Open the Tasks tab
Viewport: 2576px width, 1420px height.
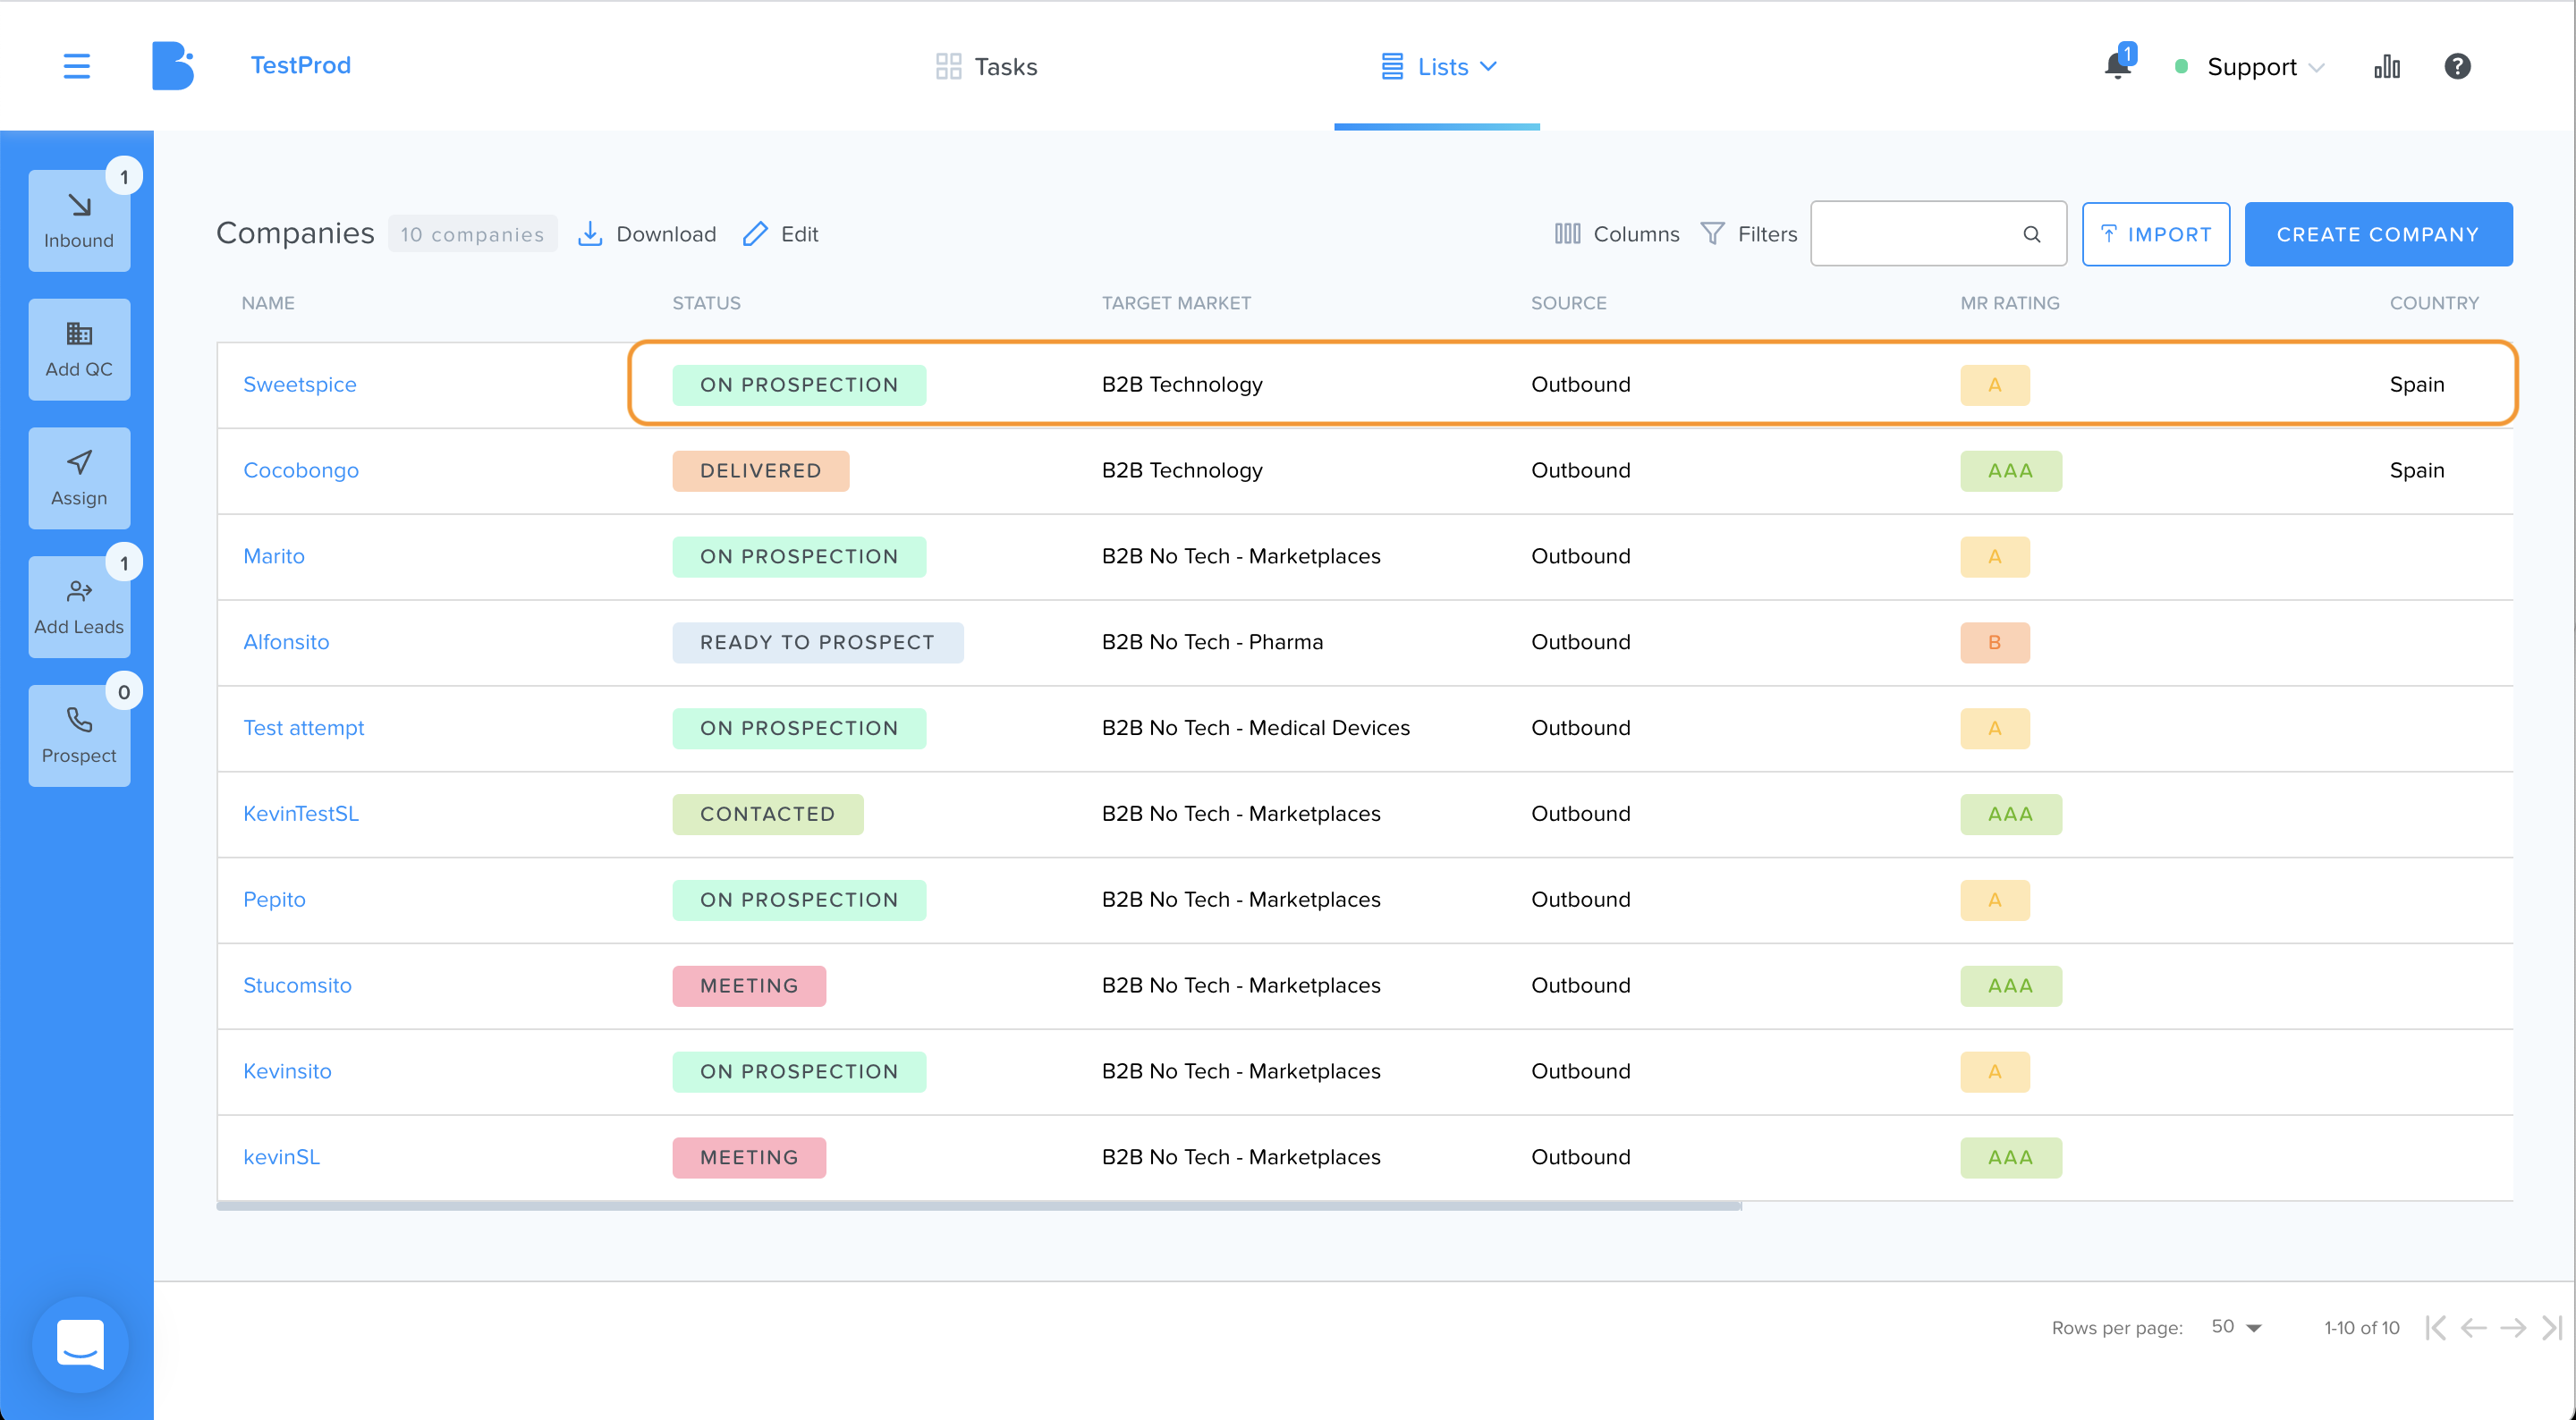(987, 66)
